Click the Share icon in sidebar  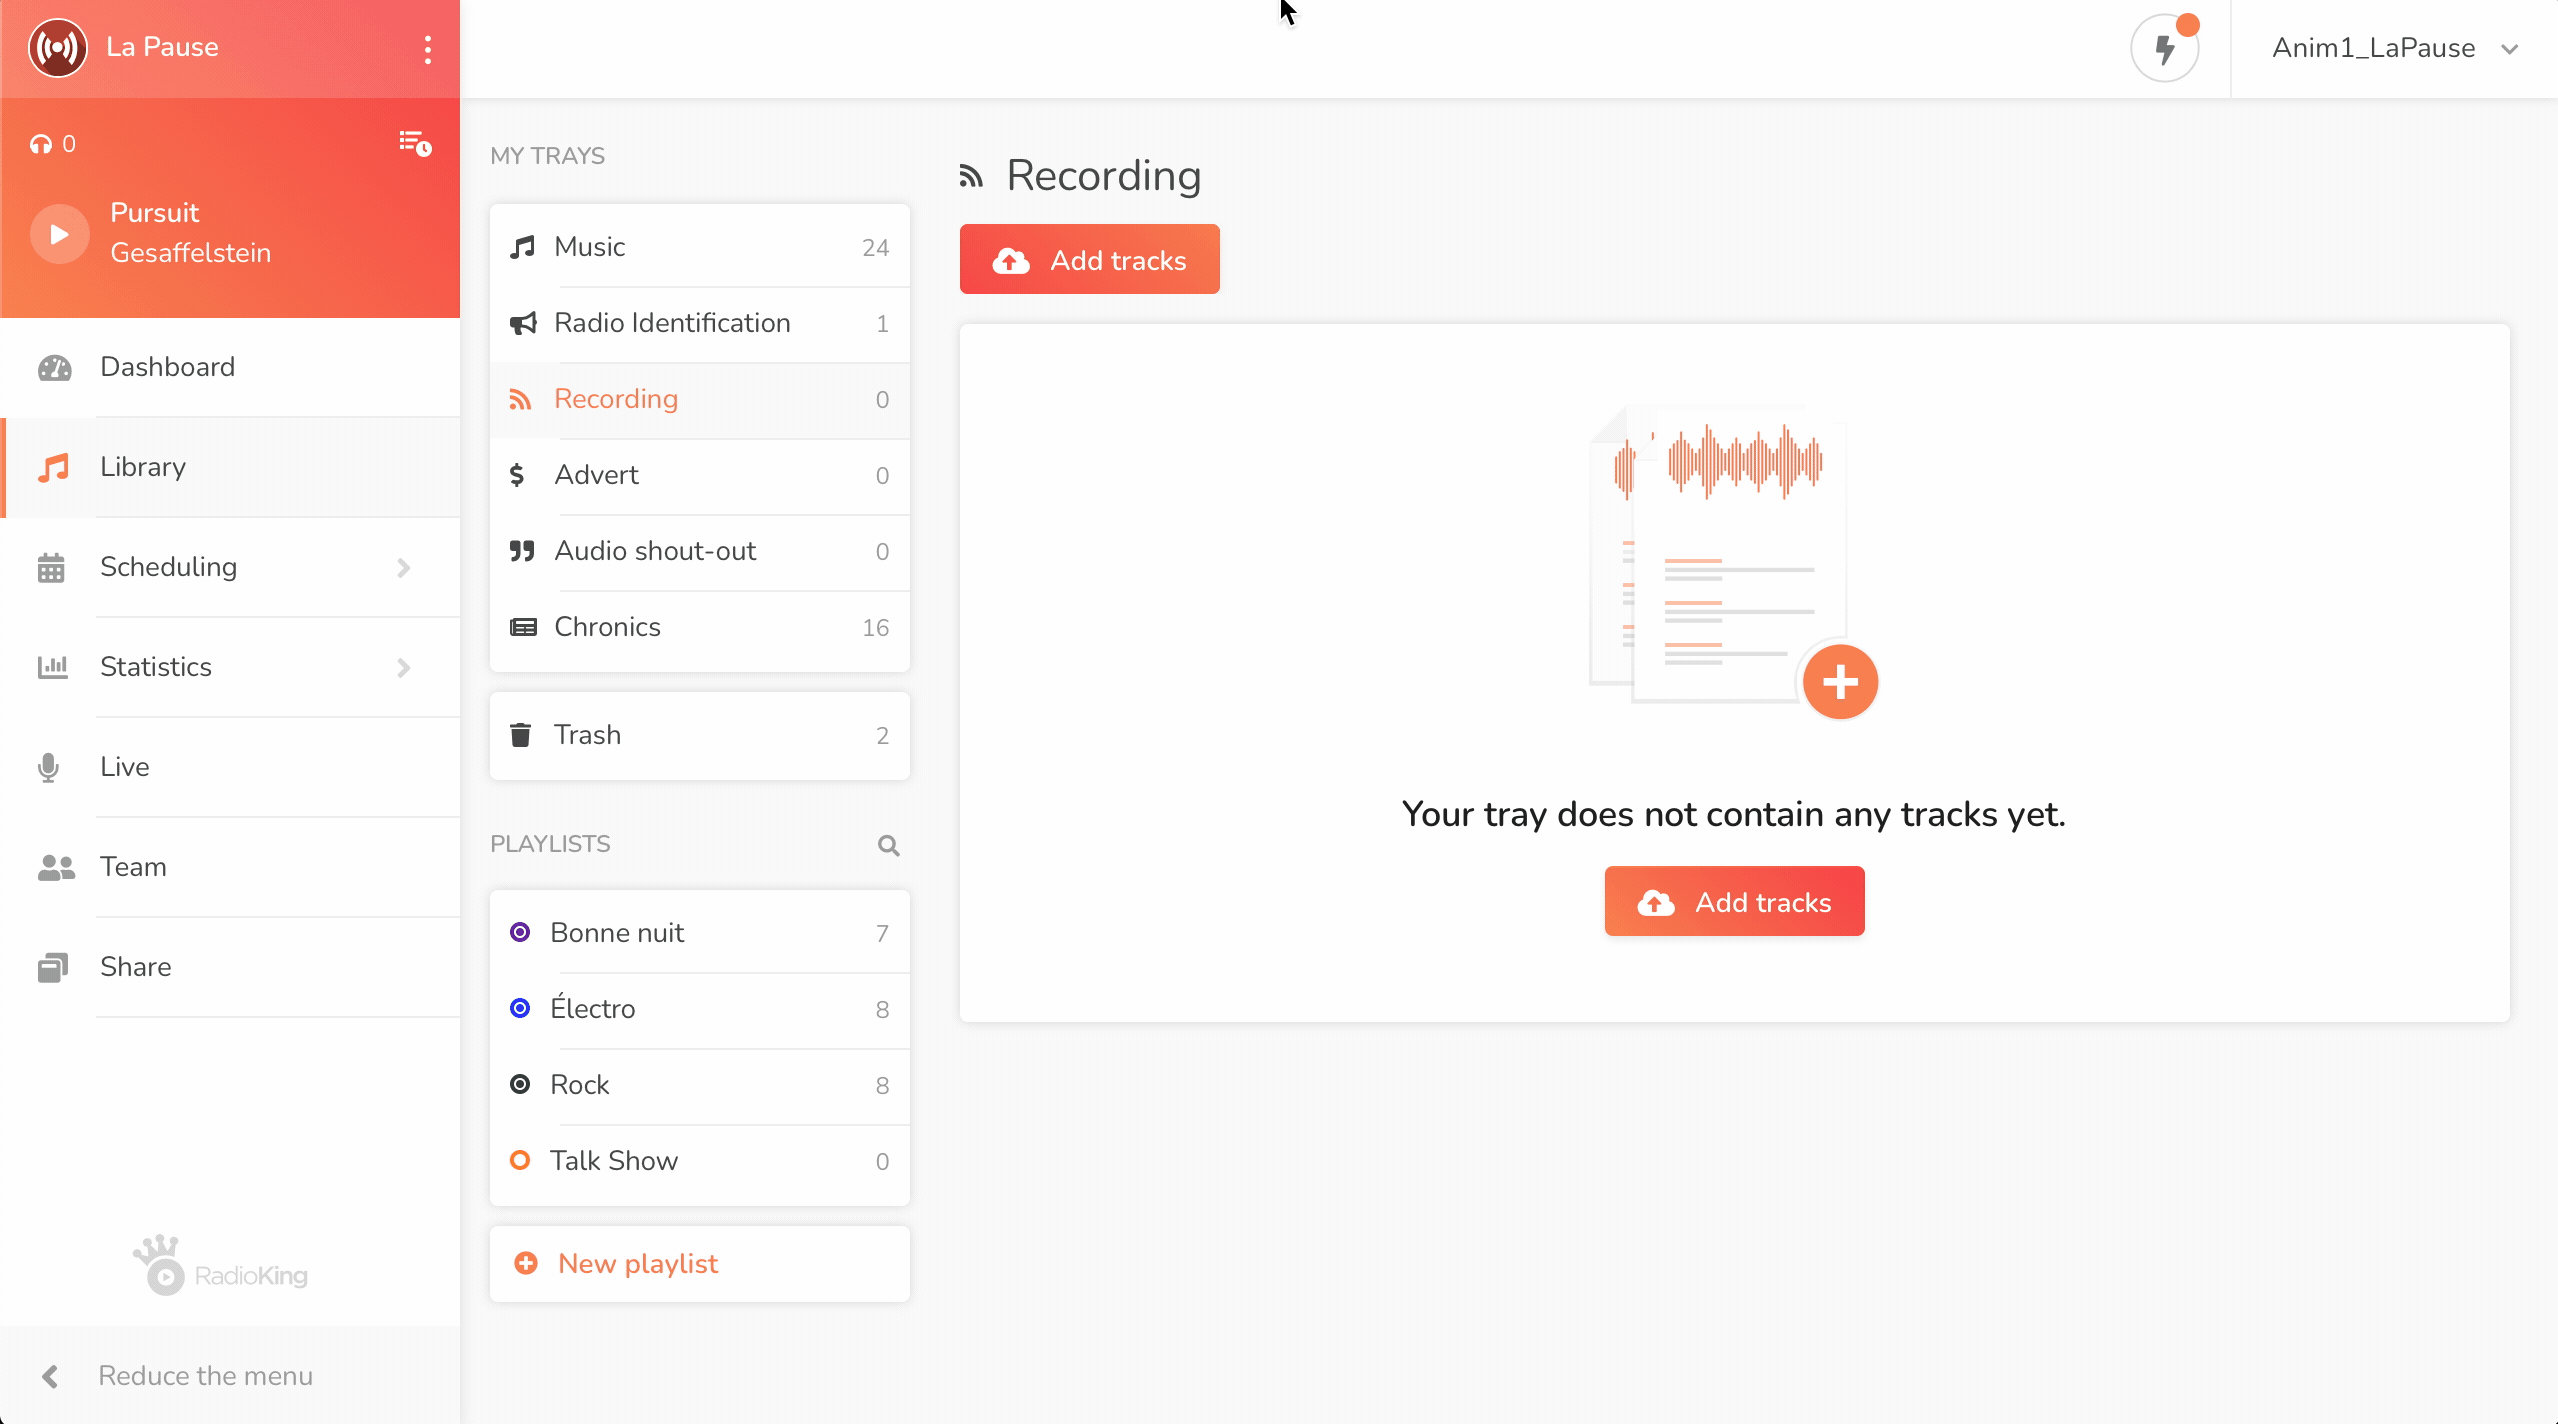[x=53, y=967]
